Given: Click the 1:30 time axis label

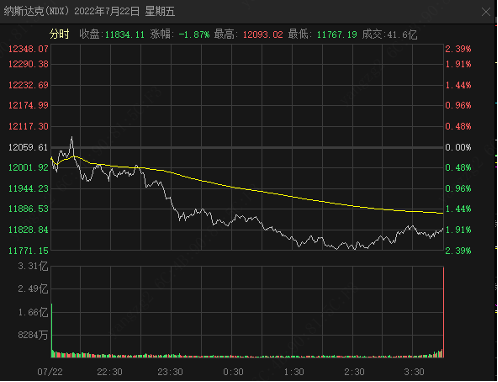Looking at the screenshot, I should pyautogui.click(x=294, y=372).
